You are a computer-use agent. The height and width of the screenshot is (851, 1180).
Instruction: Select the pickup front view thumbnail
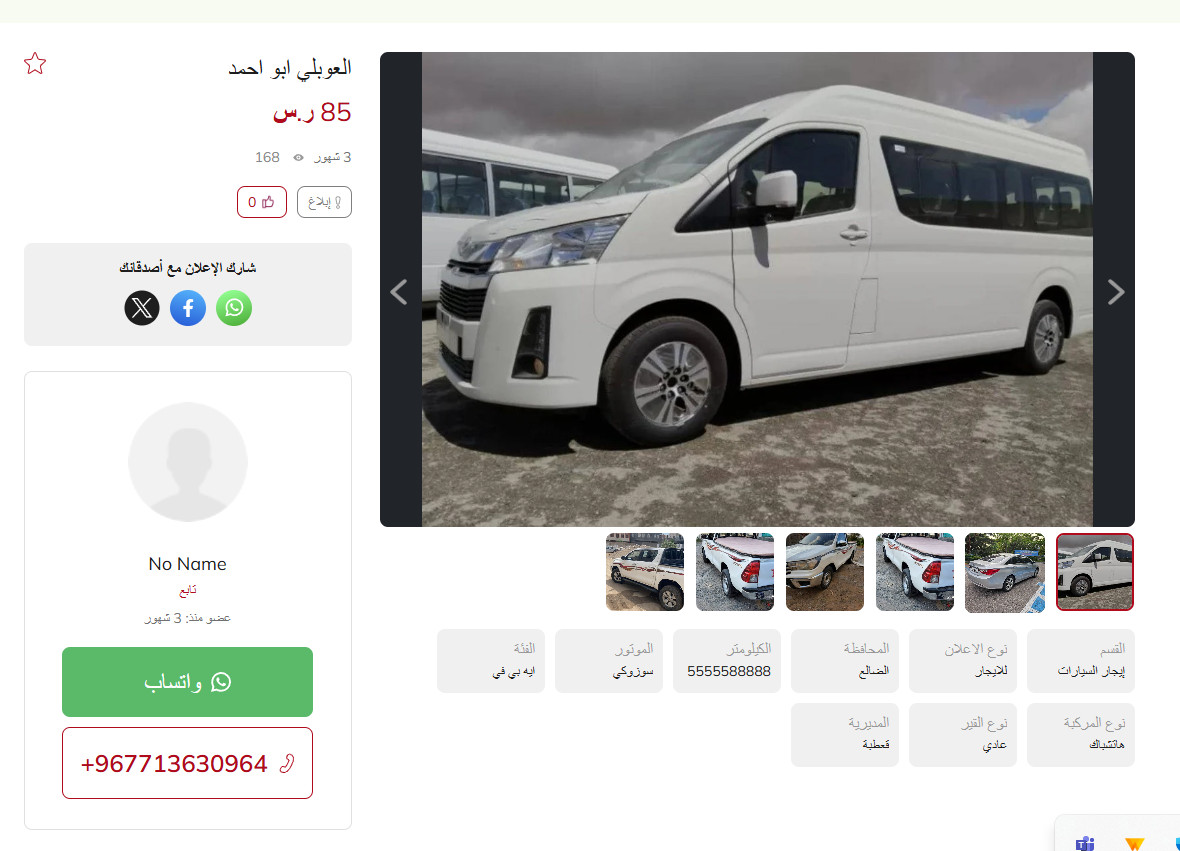pos(825,572)
